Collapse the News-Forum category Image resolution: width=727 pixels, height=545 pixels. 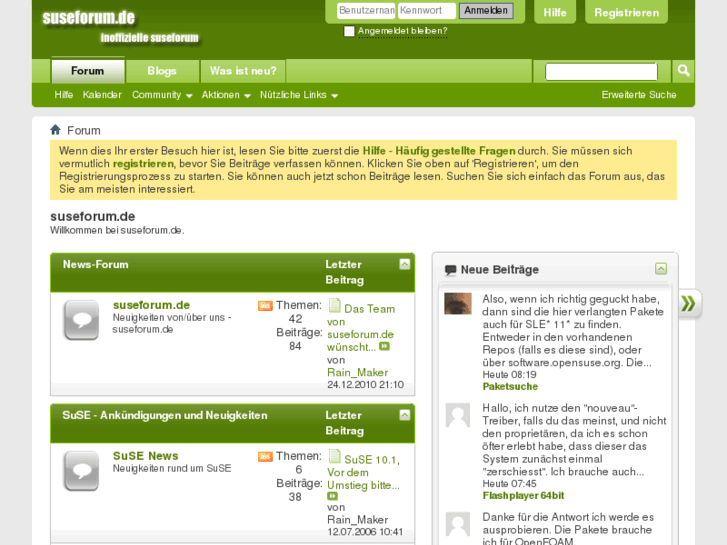(x=405, y=264)
